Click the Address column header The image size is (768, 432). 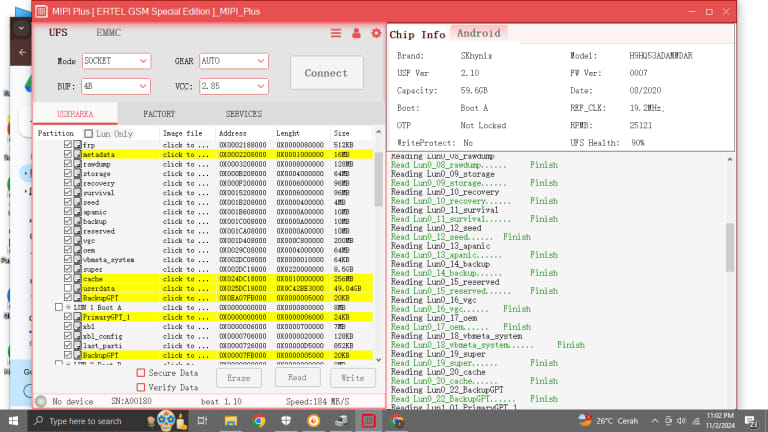[x=244, y=133]
